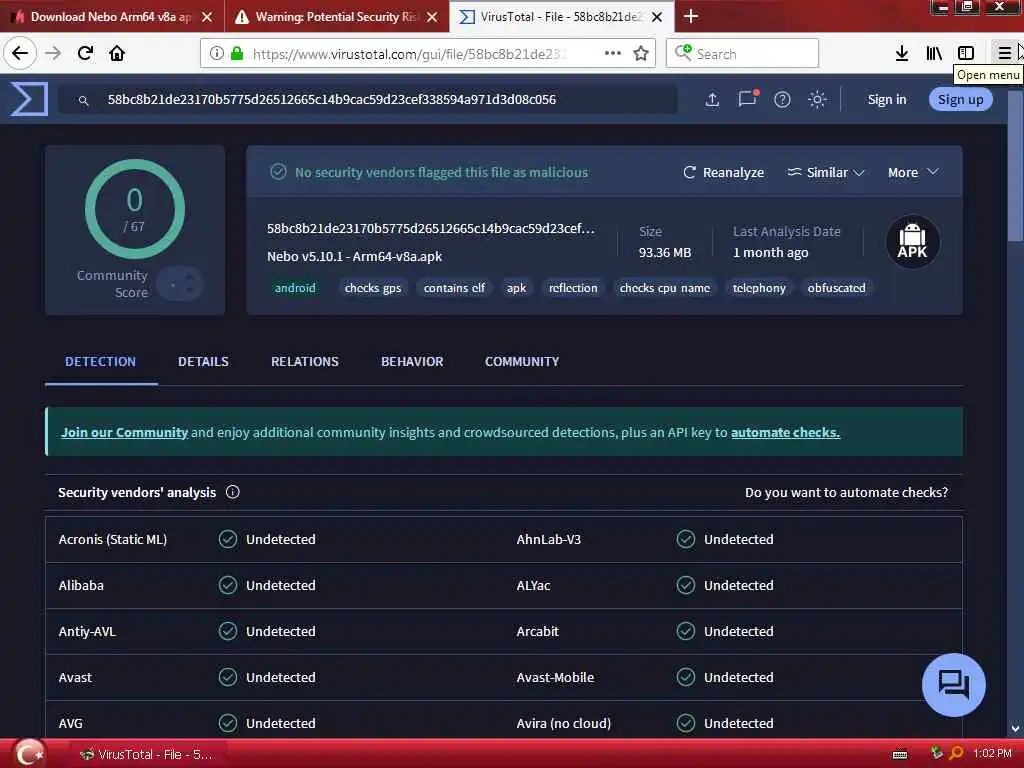The width and height of the screenshot is (1024, 768).
Task: Open the RELATIONS tab
Action: 305,362
